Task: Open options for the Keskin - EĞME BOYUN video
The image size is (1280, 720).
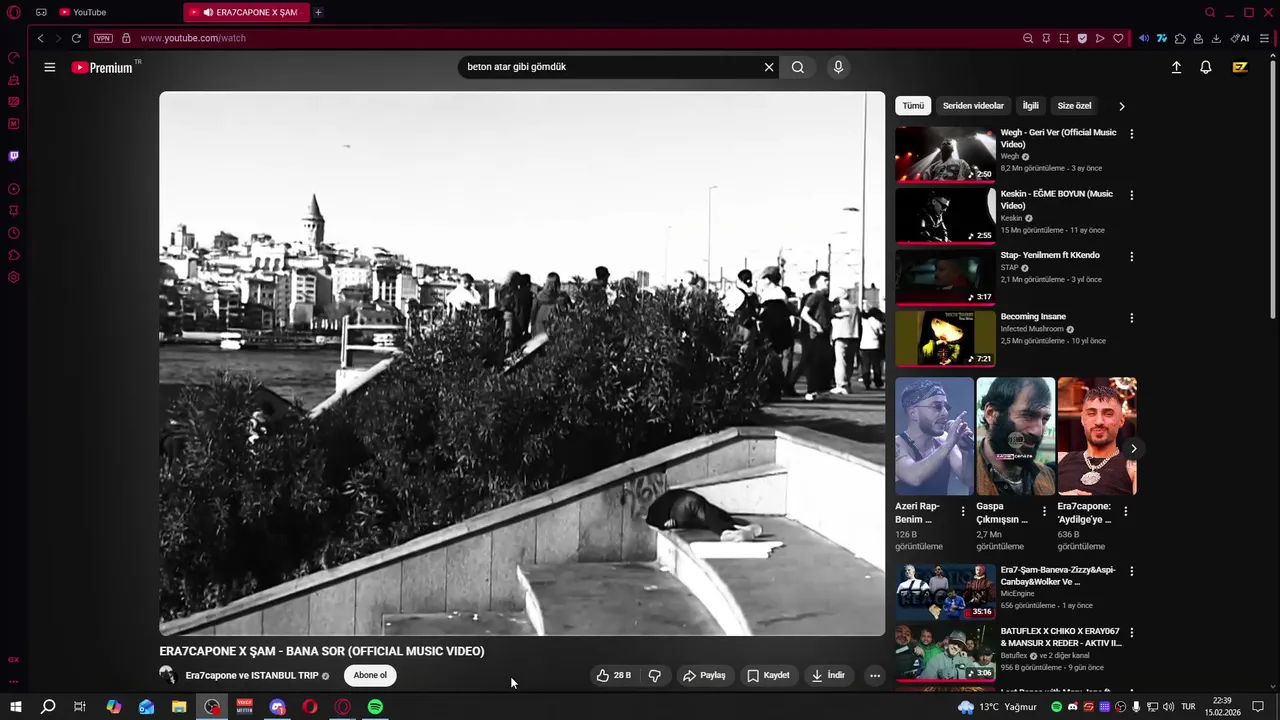Action: (x=1131, y=195)
